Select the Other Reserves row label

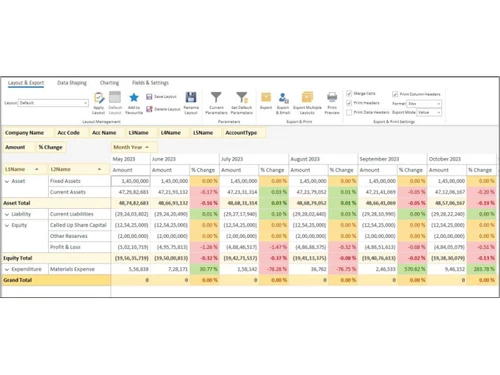(x=79, y=236)
